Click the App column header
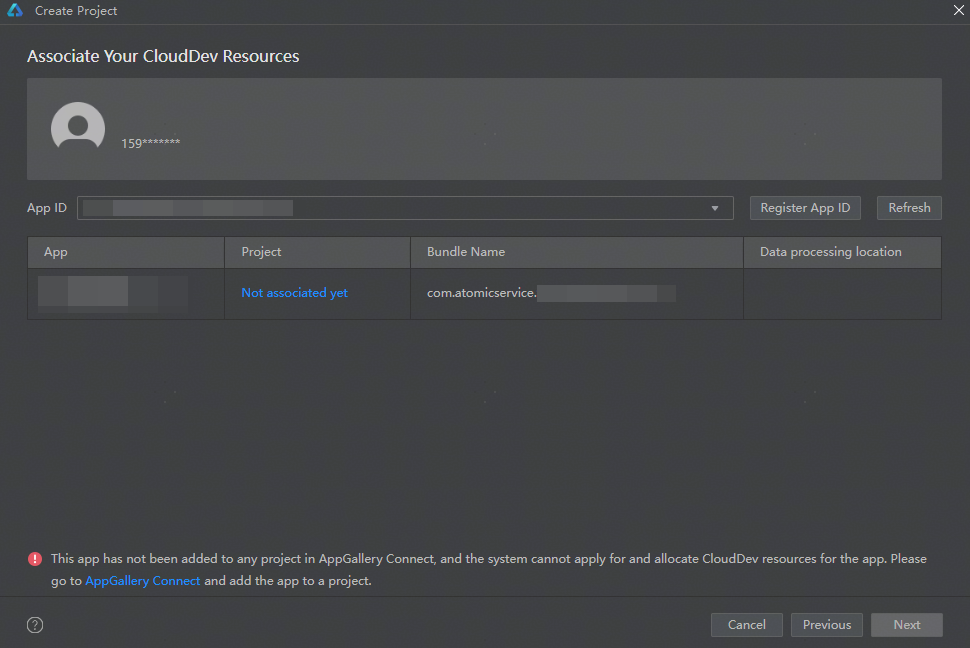This screenshot has width=970, height=648. (x=56, y=252)
